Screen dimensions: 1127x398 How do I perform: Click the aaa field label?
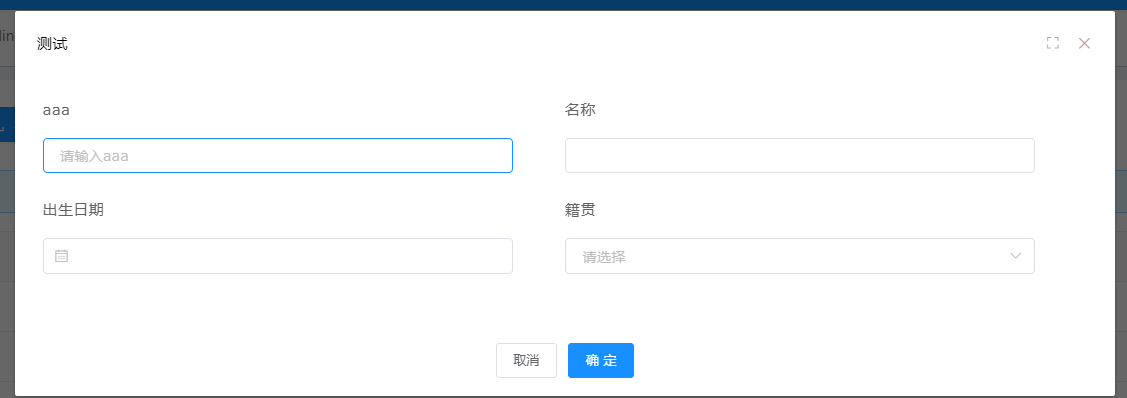56,110
